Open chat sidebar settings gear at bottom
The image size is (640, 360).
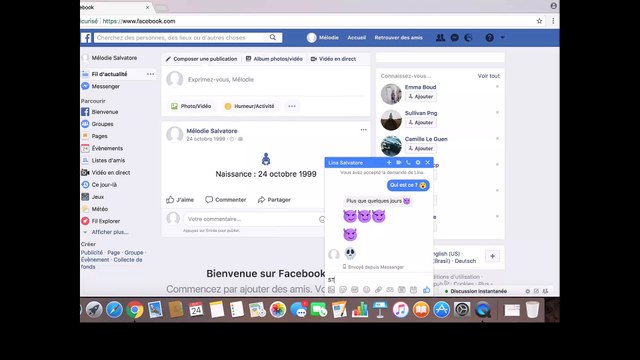click(x=527, y=291)
